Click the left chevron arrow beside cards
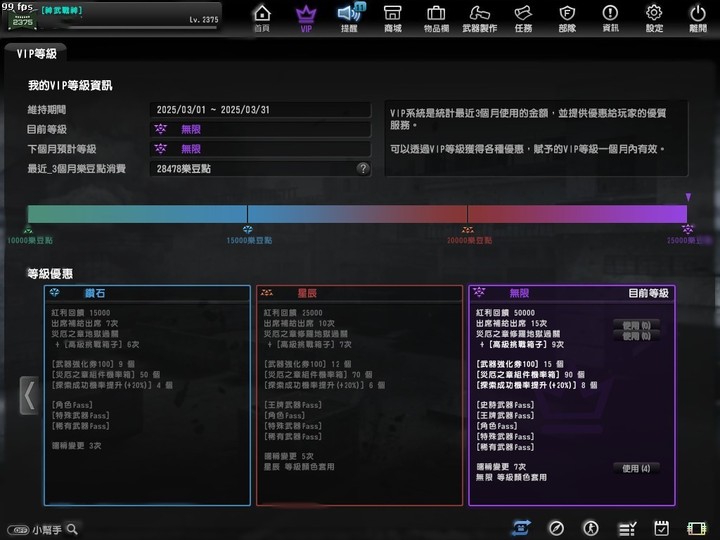This screenshot has width=720, height=540. click(x=29, y=396)
